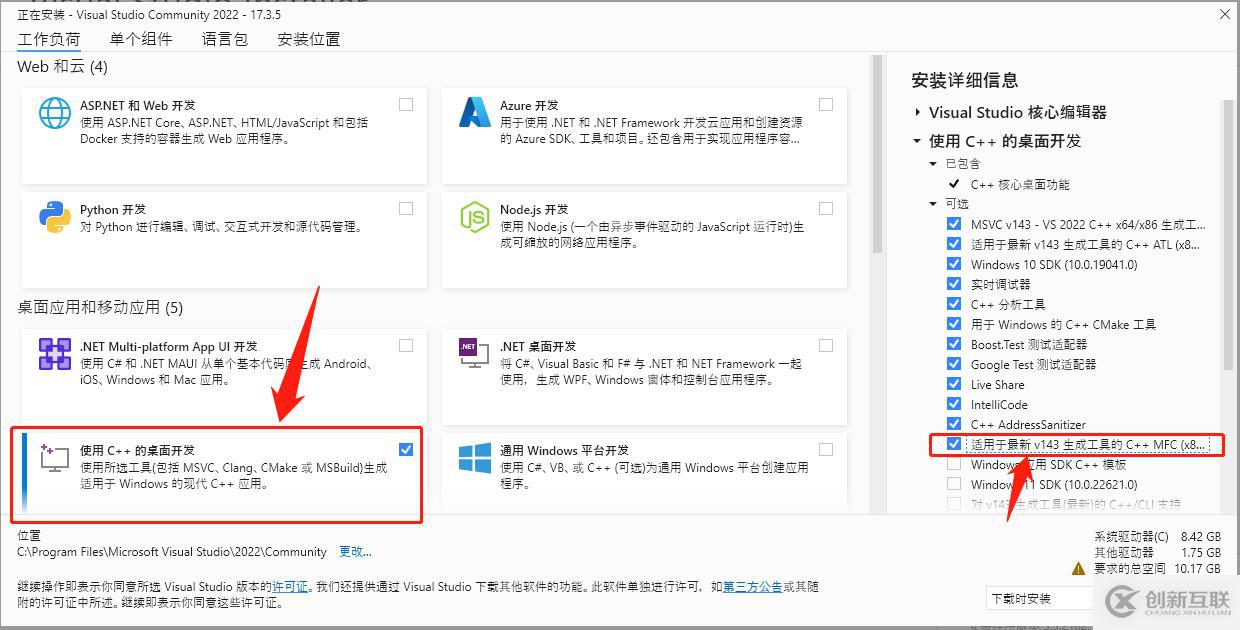Uncheck the 实时调试器 component

(954, 284)
